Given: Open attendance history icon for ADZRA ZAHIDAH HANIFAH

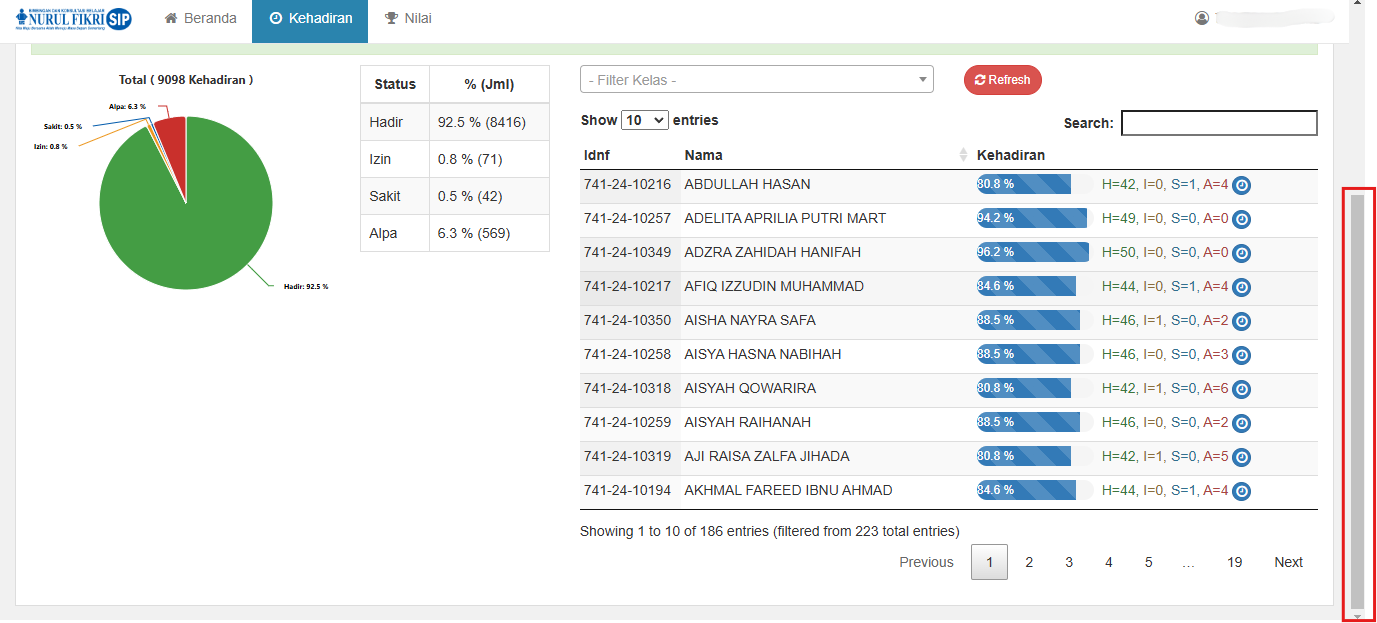Looking at the screenshot, I should 1241,253.
